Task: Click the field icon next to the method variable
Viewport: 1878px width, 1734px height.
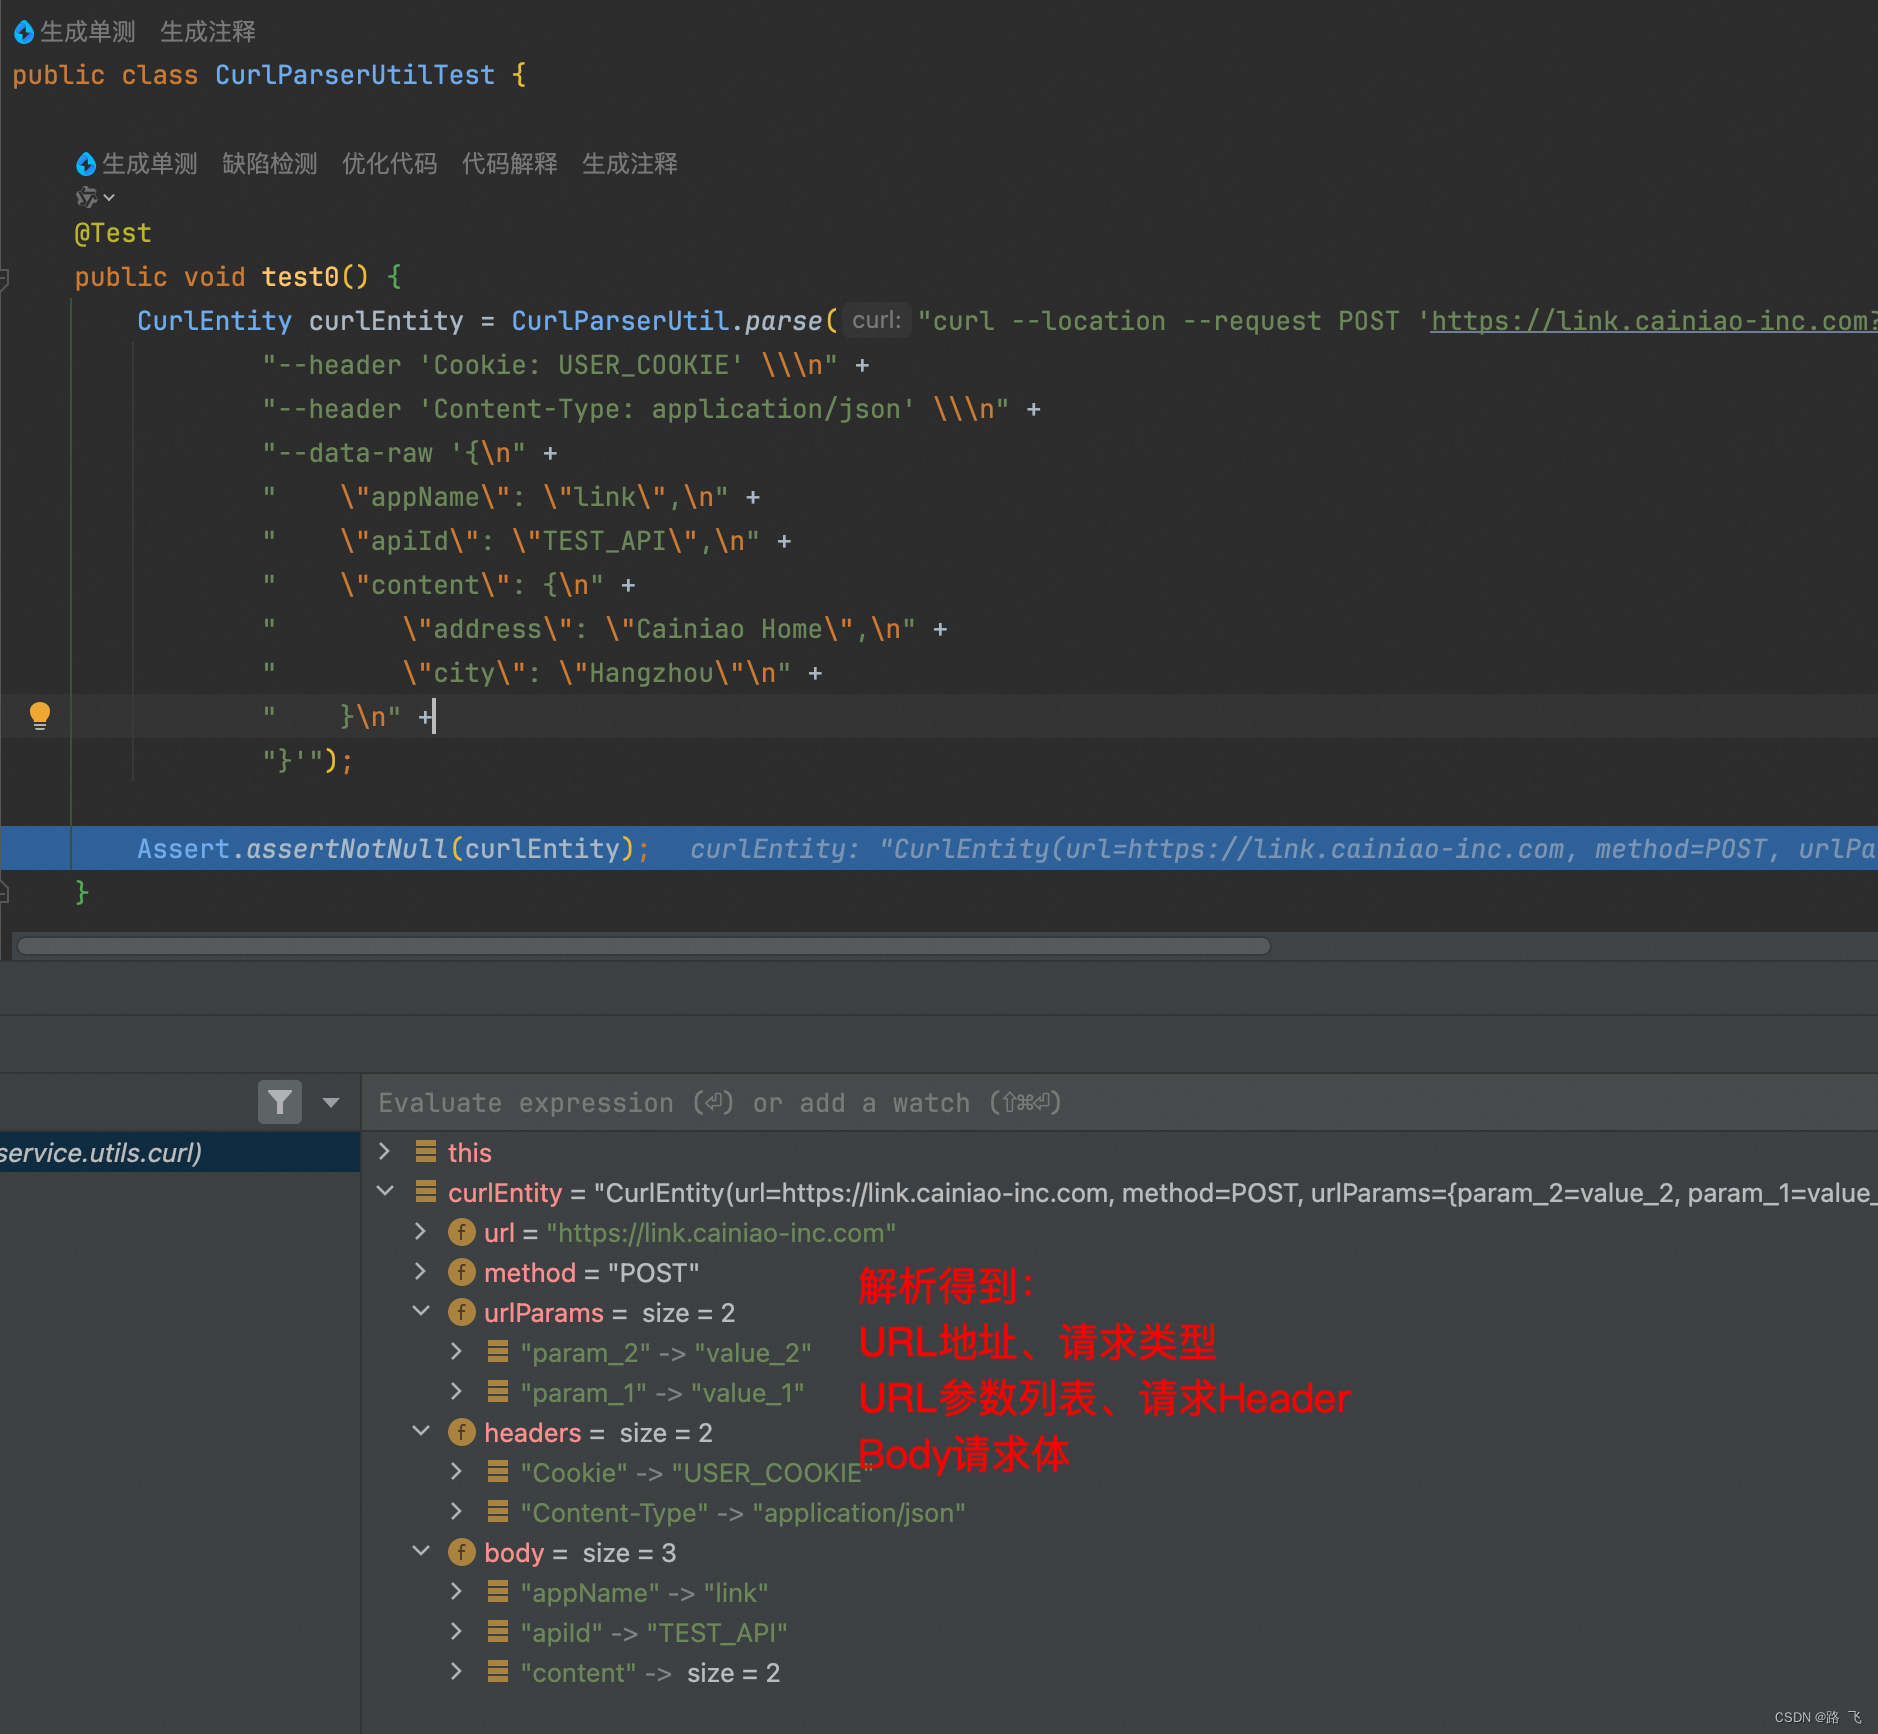Action: (x=462, y=1272)
